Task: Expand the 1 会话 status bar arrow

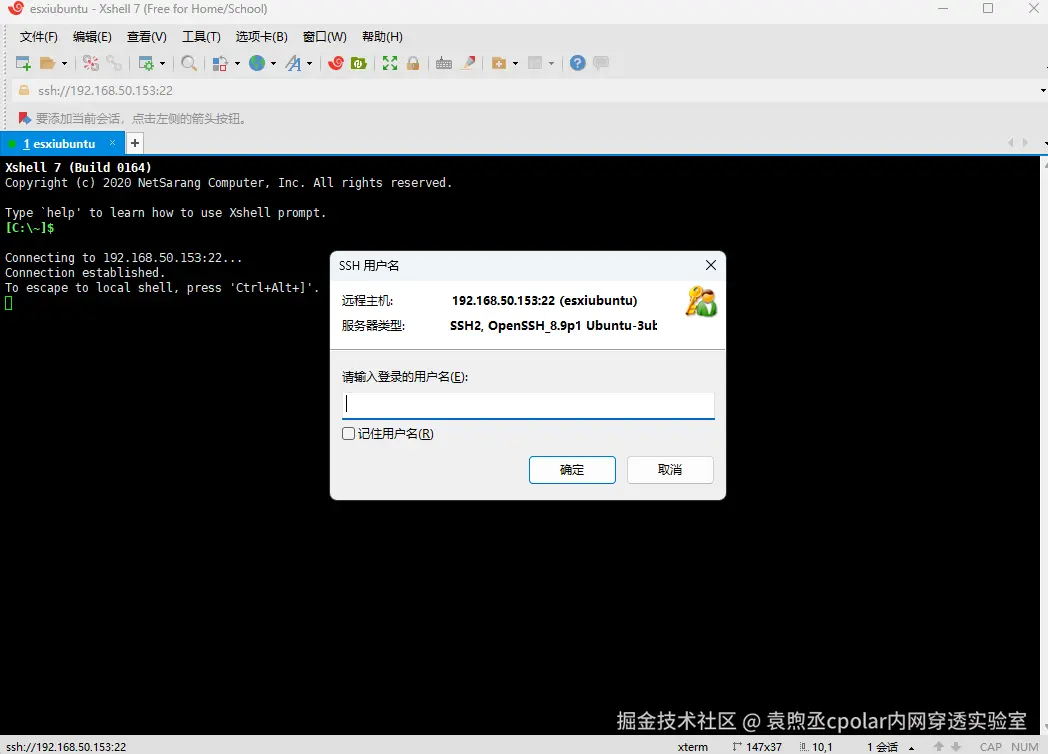Action: coord(912,747)
